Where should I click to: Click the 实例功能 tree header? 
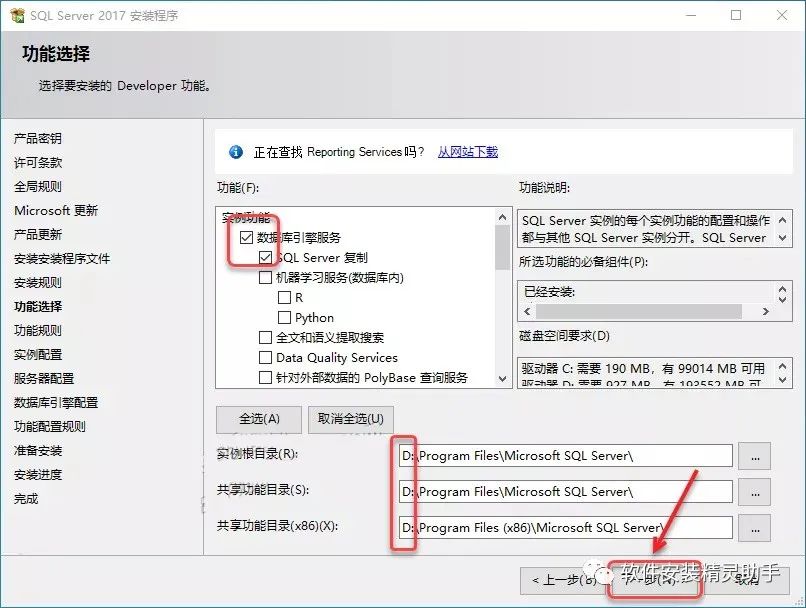pyautogui.click(x=246, y=218)
